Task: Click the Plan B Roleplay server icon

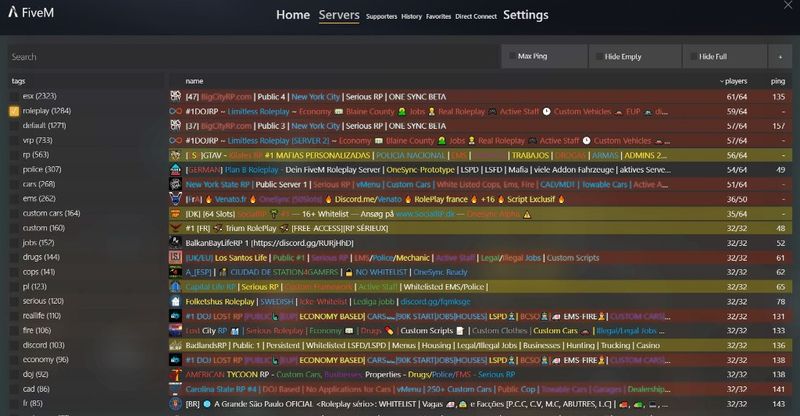Action: (176, 170)
